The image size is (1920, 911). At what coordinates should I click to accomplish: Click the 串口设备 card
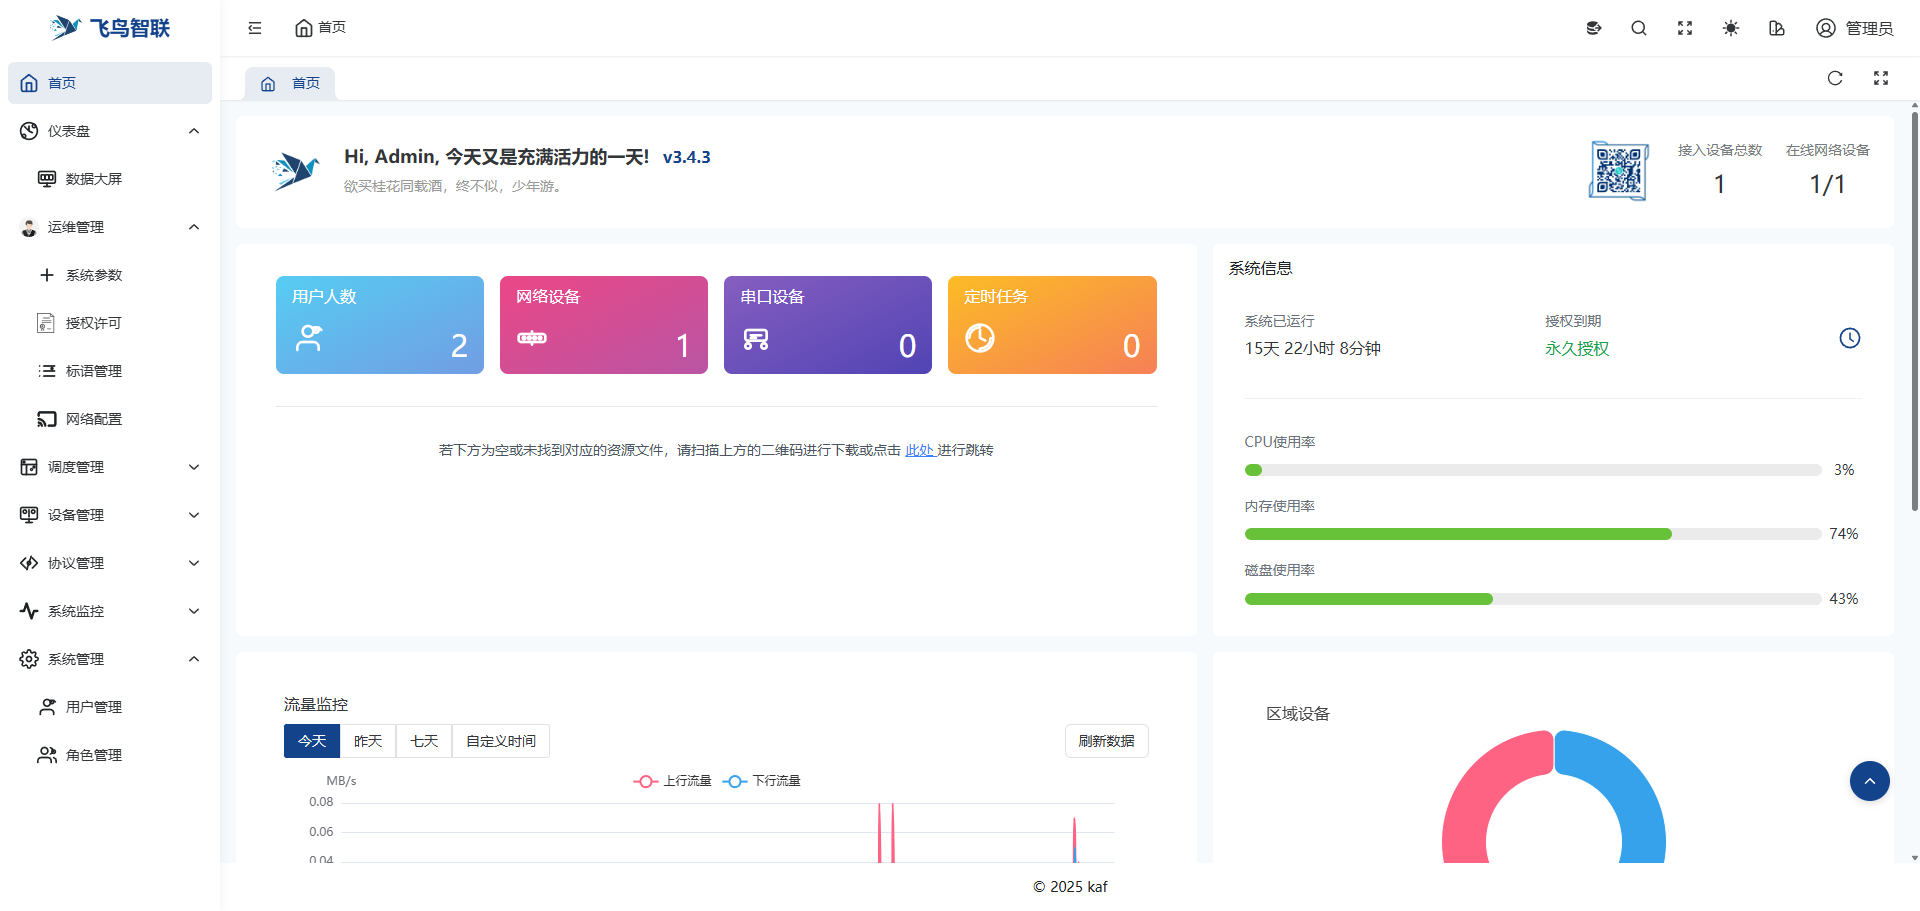coord(828,325)
